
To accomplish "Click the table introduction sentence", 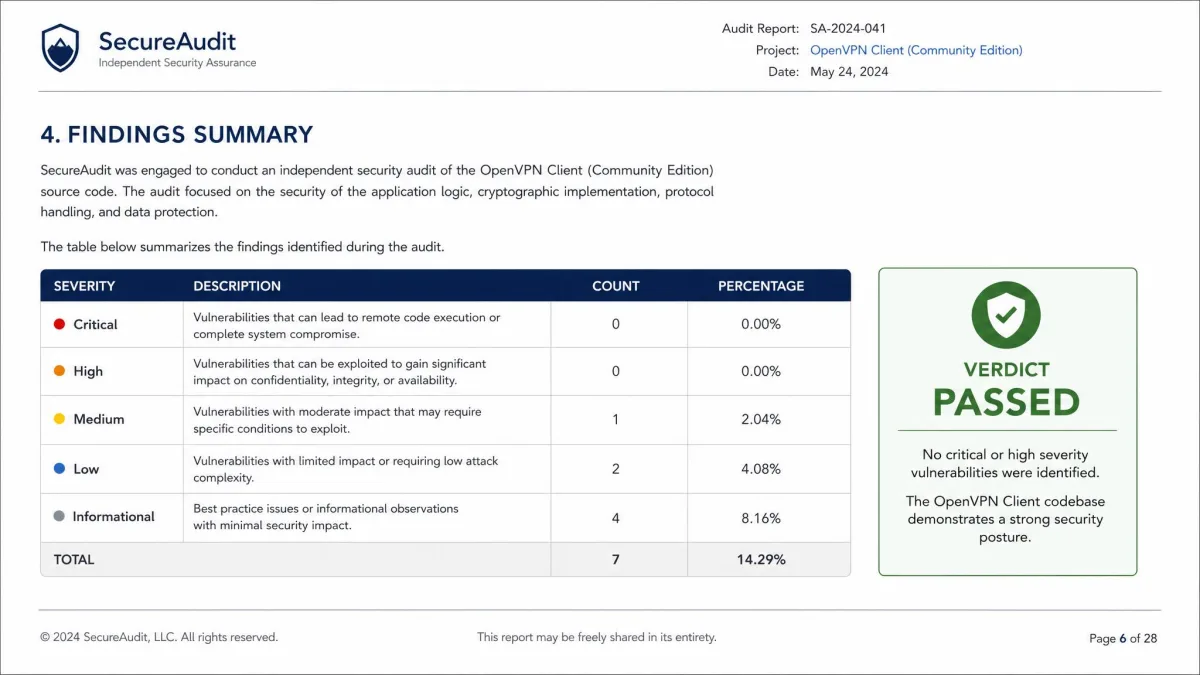I will pyautogui.click(x=242, y=246).
